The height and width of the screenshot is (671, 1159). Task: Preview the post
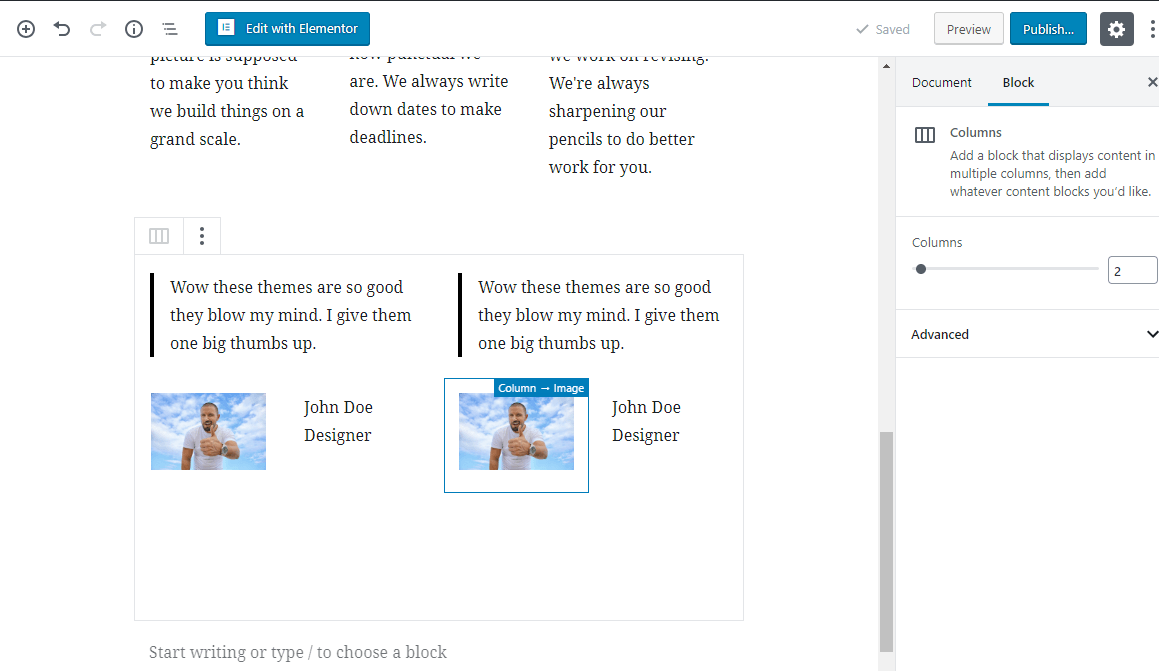click(967, 28)
